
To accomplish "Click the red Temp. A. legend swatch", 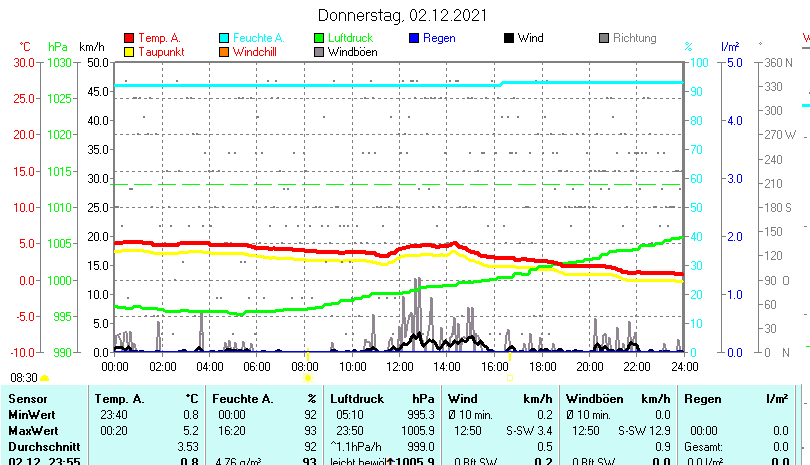I will click(129, 38).
